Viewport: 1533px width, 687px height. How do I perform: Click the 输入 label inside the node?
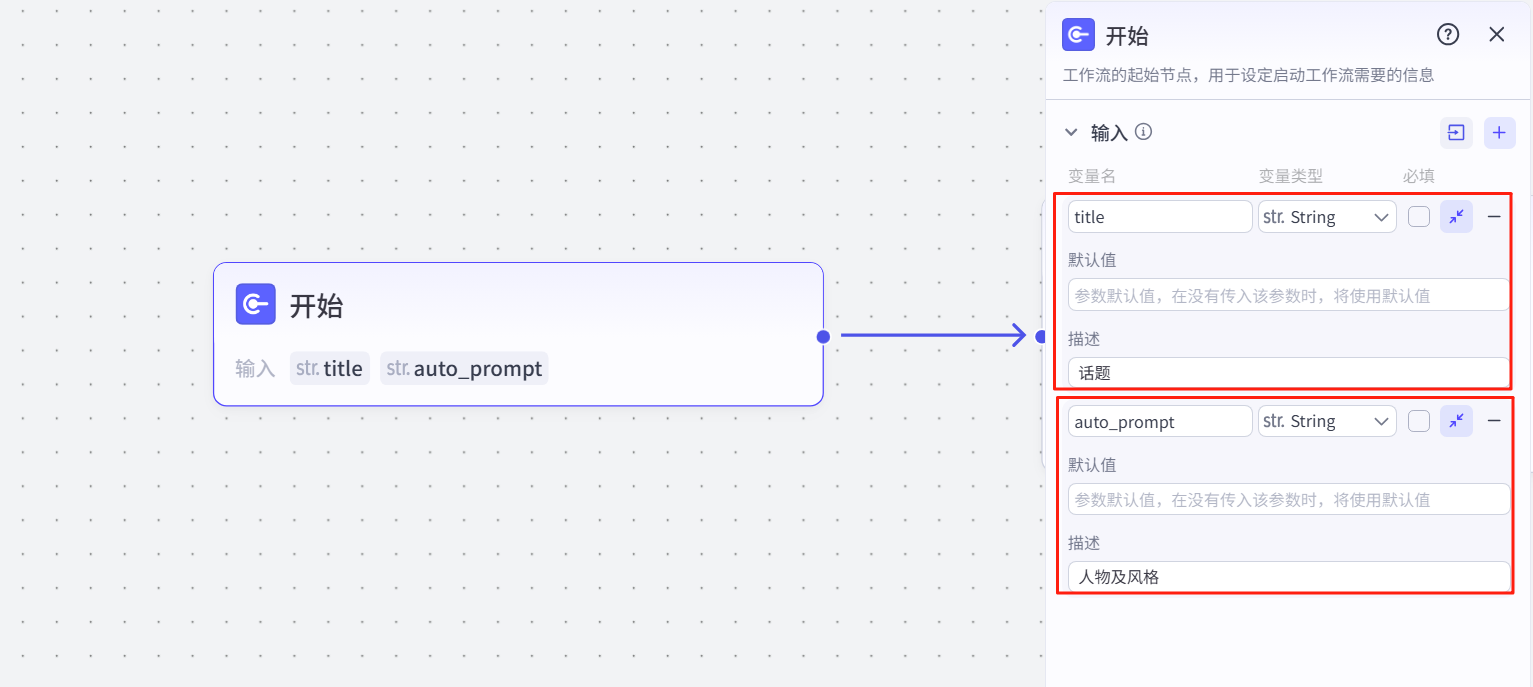coord(255,368)
